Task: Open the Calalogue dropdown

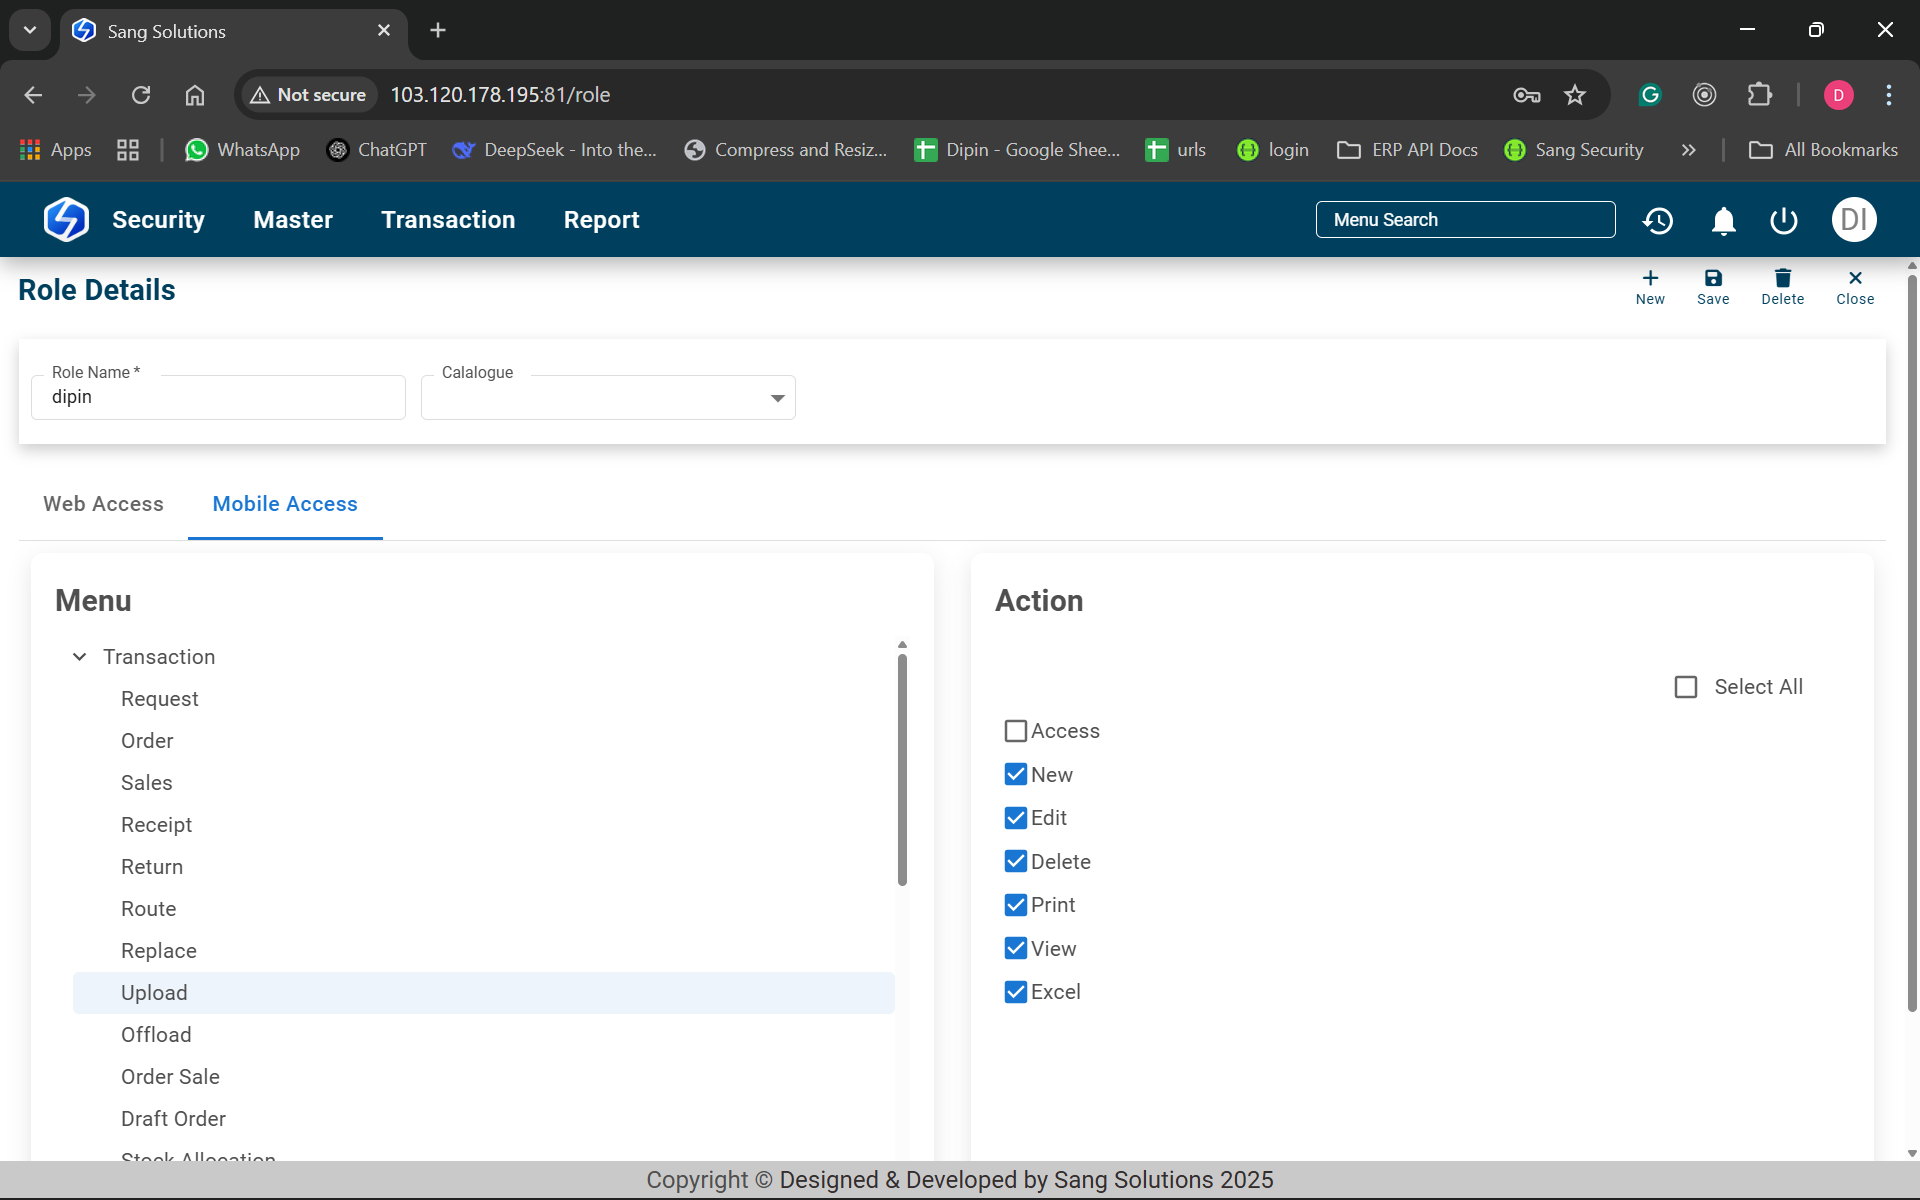Action: pos(608,398)
